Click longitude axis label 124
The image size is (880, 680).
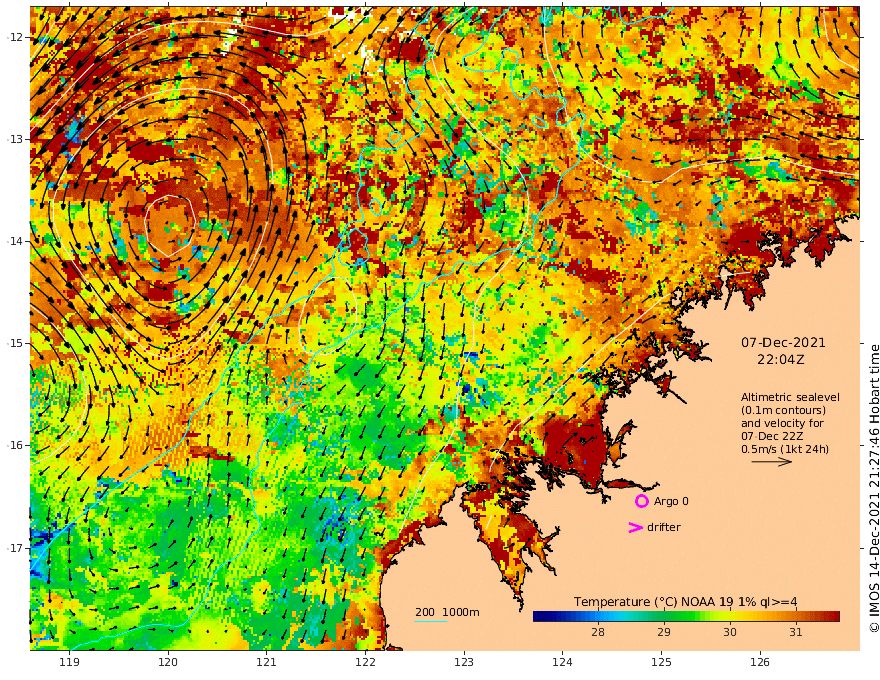[x=563, y=663]
